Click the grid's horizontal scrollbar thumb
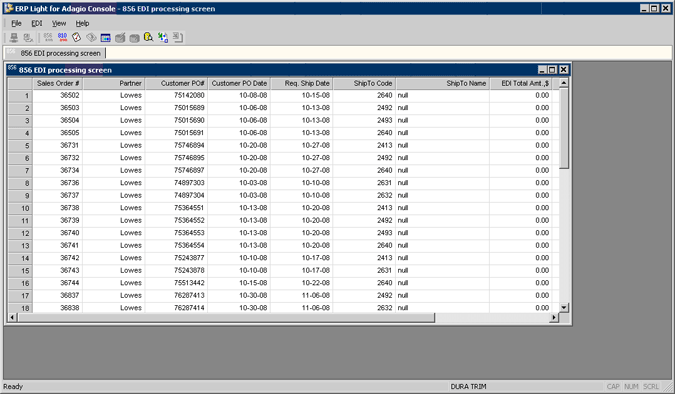 [226, 317]
